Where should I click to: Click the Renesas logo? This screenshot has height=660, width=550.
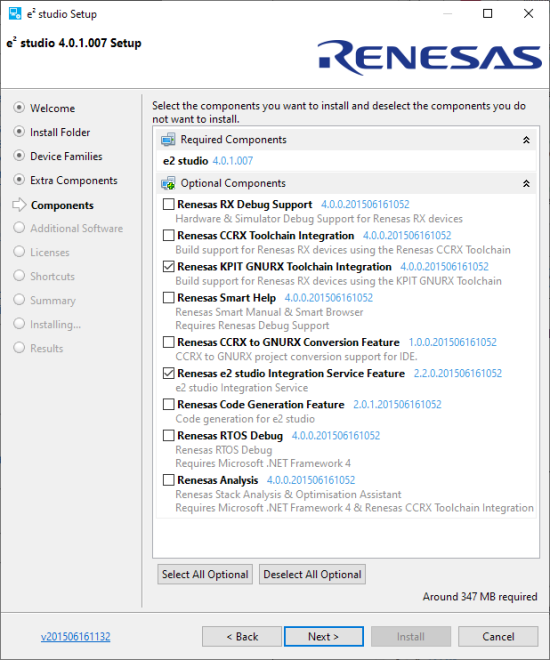(430, 57)
